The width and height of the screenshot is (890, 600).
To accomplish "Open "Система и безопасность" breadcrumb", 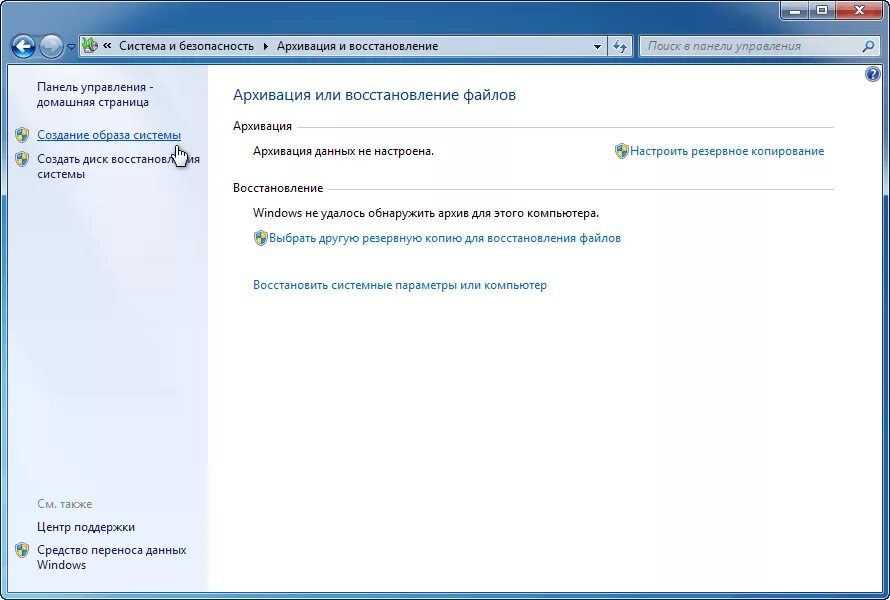I will pyautogui.click(x=186, y=46).
